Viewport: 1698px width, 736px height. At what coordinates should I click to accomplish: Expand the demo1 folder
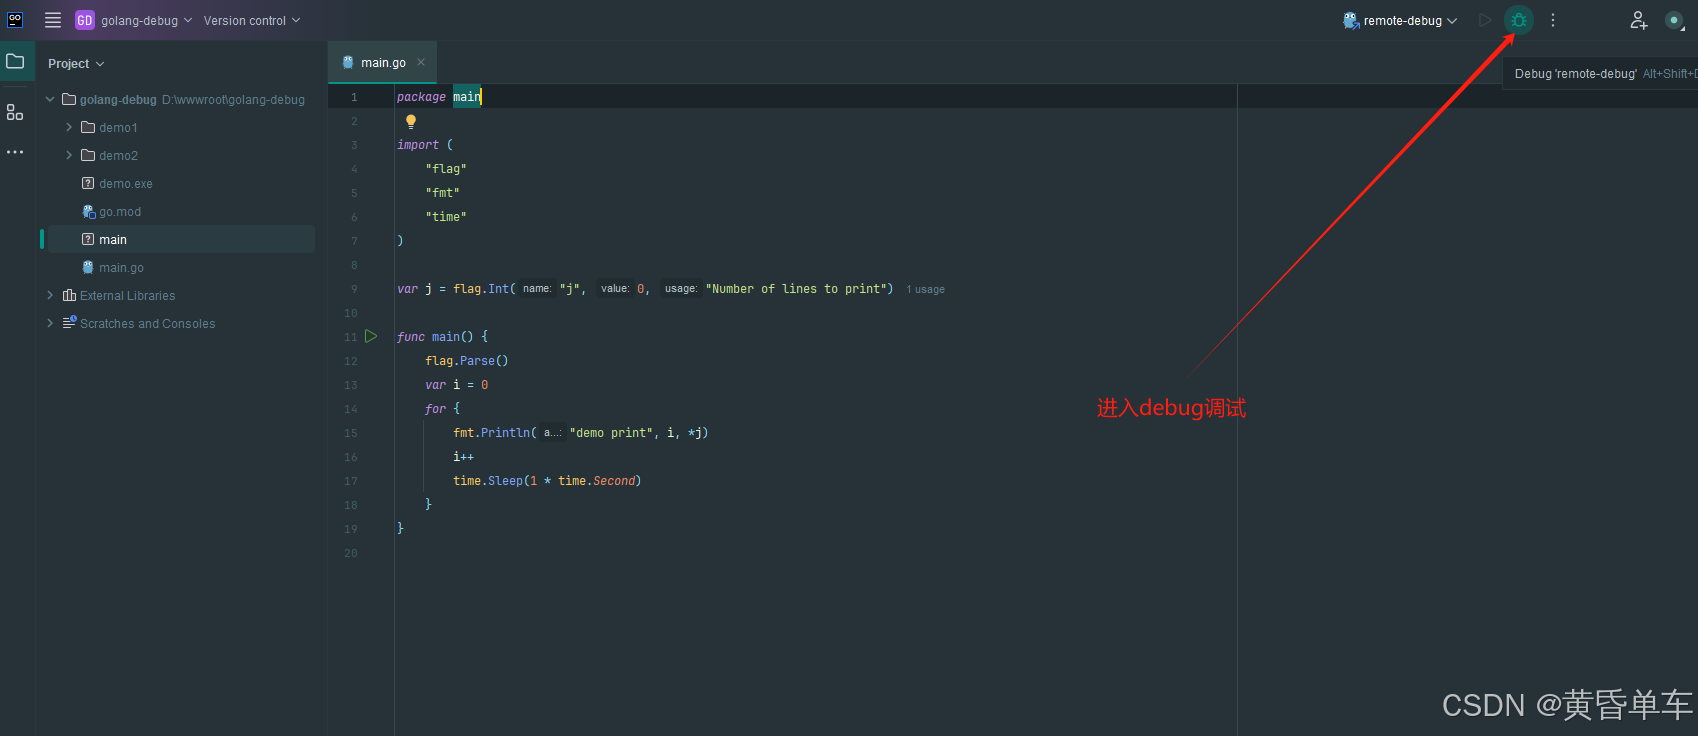click(69, 127)
